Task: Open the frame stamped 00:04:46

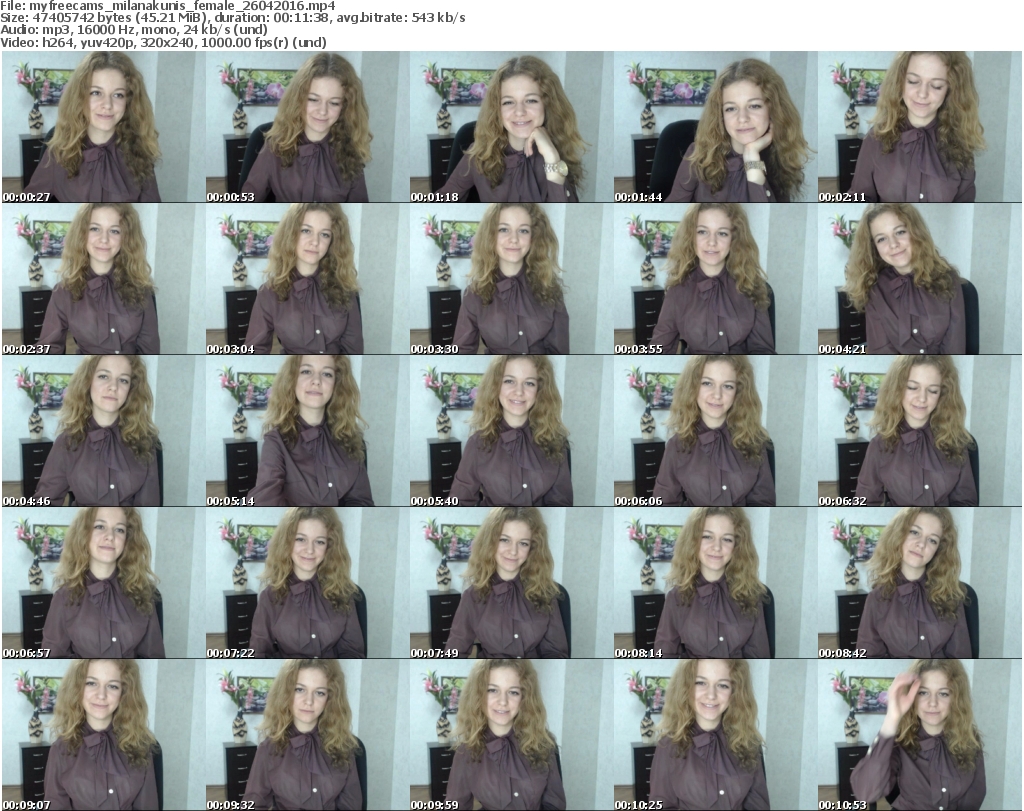Action: [x=103, y=431]
